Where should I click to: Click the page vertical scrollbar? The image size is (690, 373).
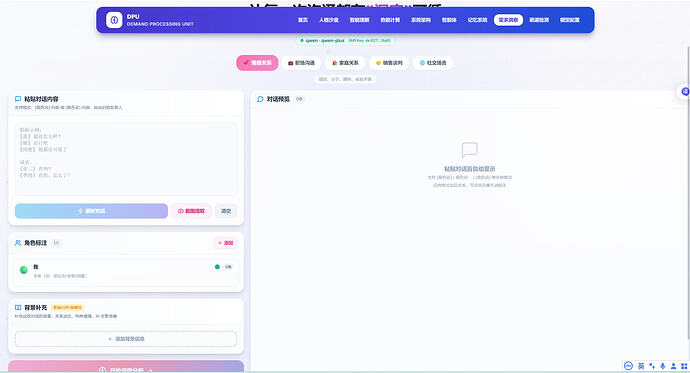coord(688,193)
